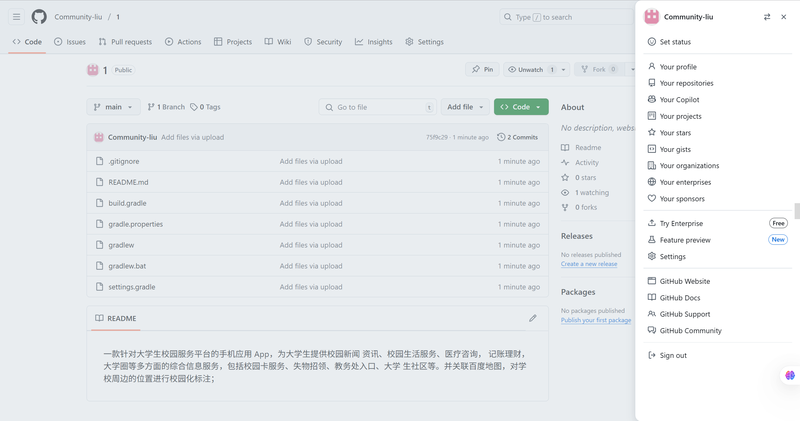Open the README.md file
Viewport: 800px width, 421px height.
(x=128, y=182)
